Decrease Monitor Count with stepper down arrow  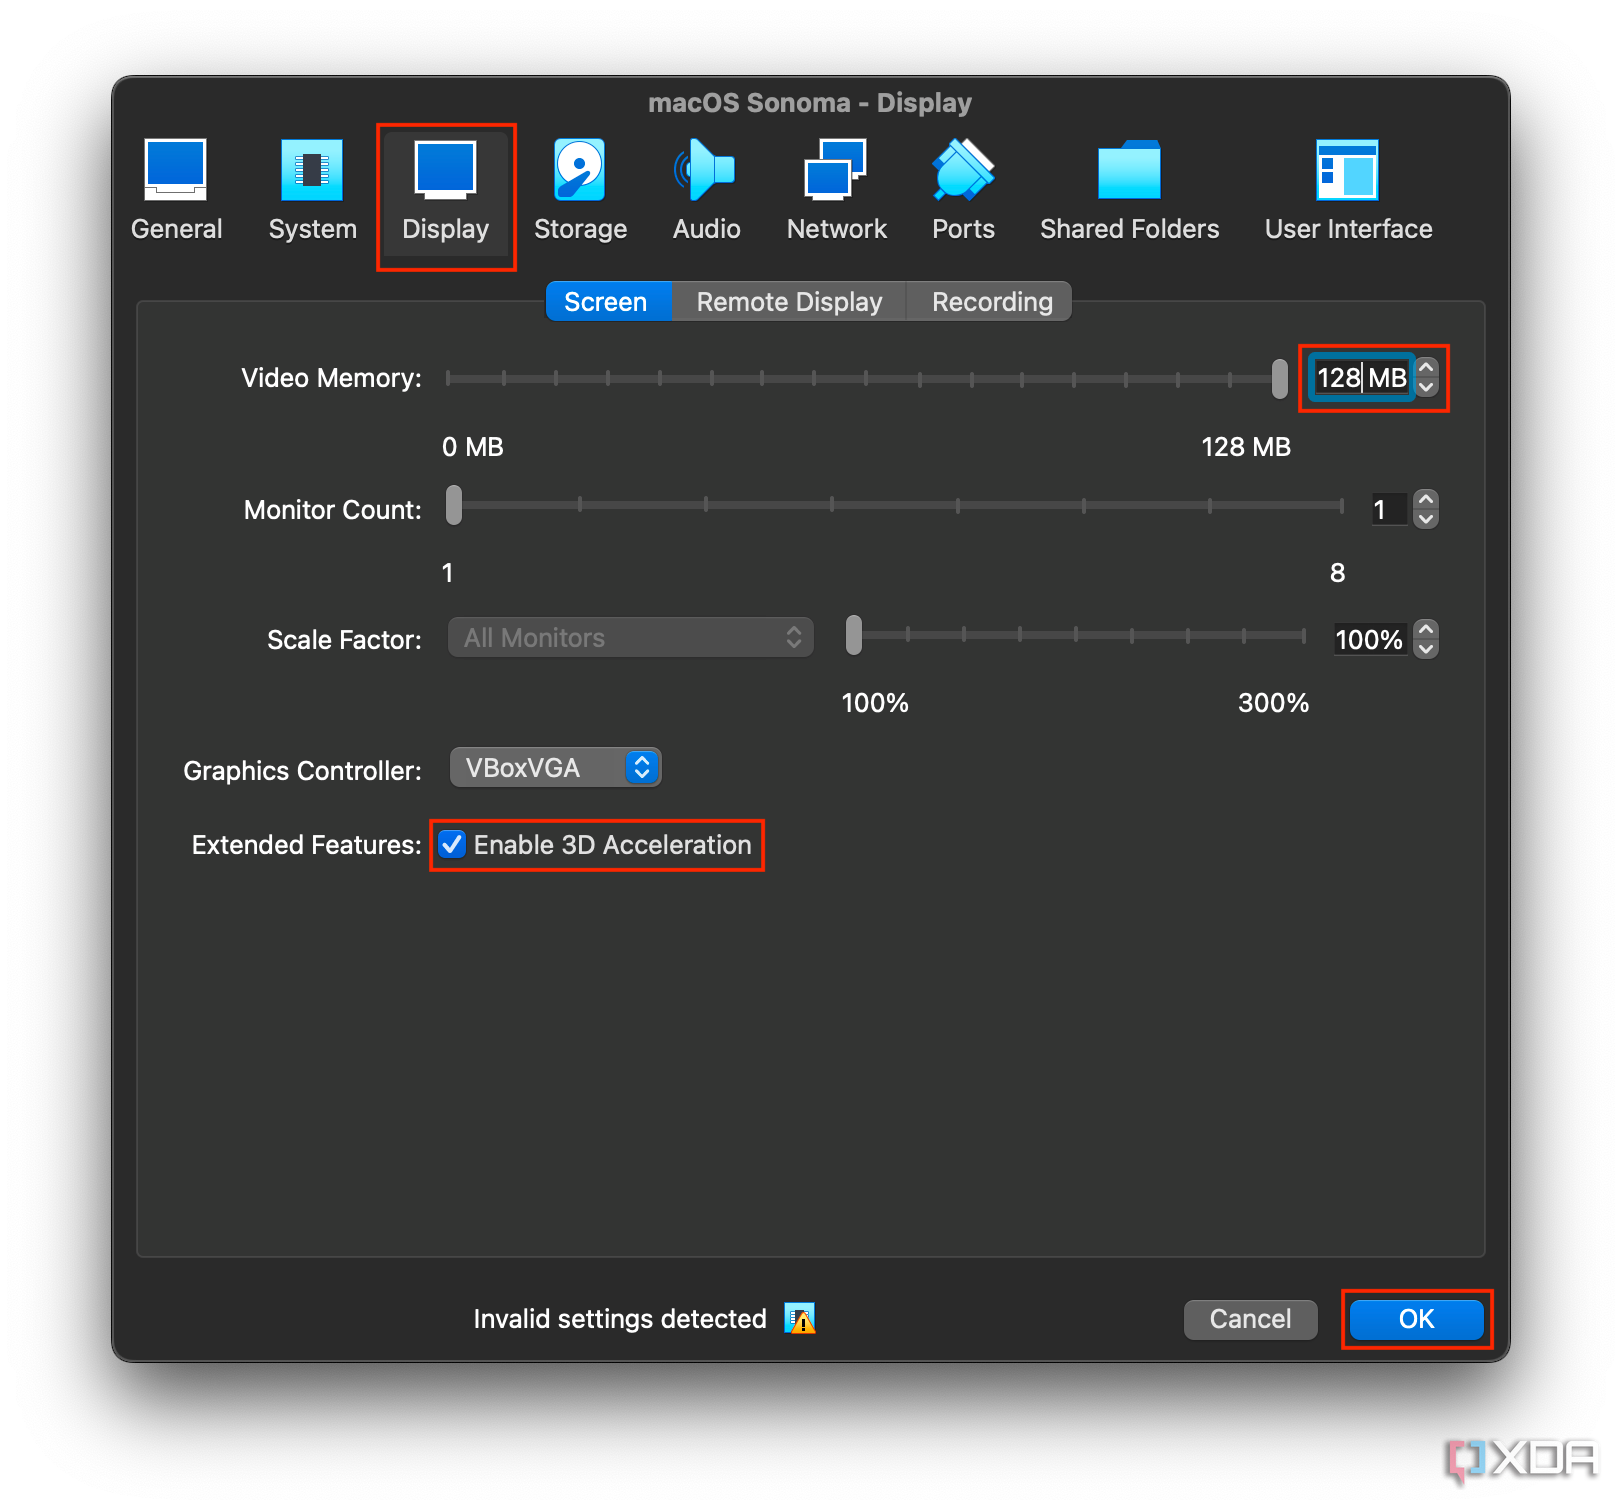coord(1427,519)
